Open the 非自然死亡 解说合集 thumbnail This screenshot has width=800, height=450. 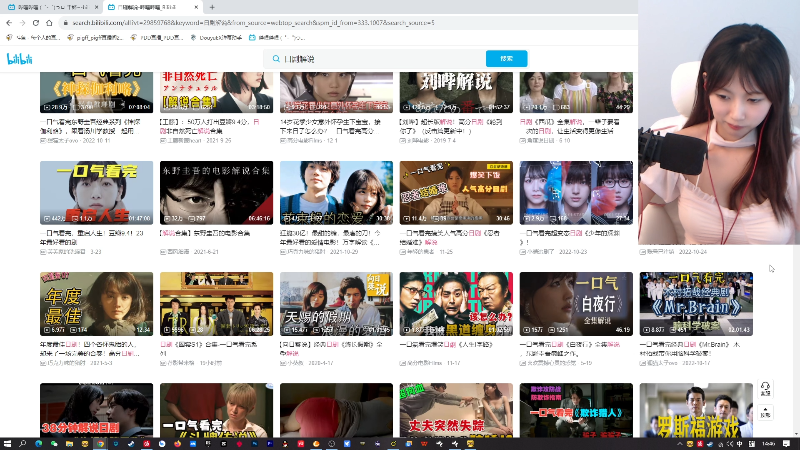(216, 92)
